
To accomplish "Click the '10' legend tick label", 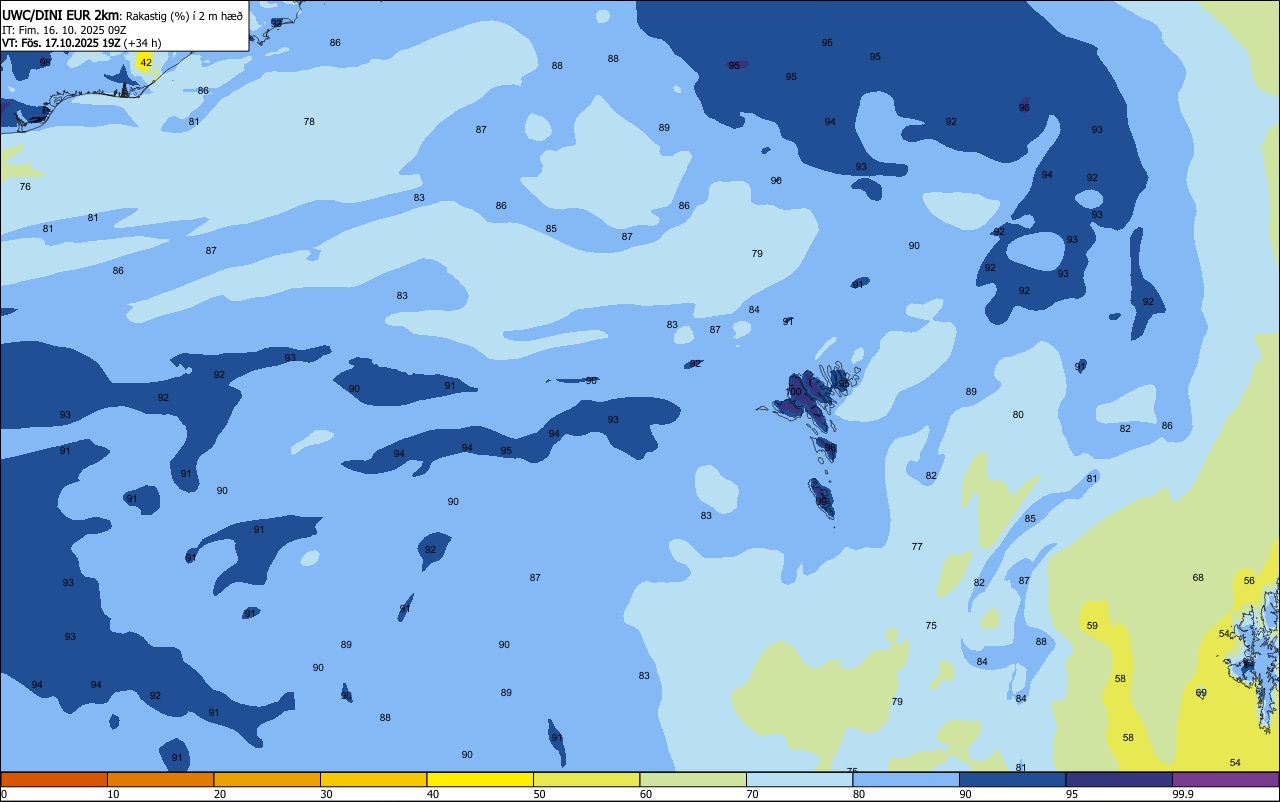I will pos(113,794).
